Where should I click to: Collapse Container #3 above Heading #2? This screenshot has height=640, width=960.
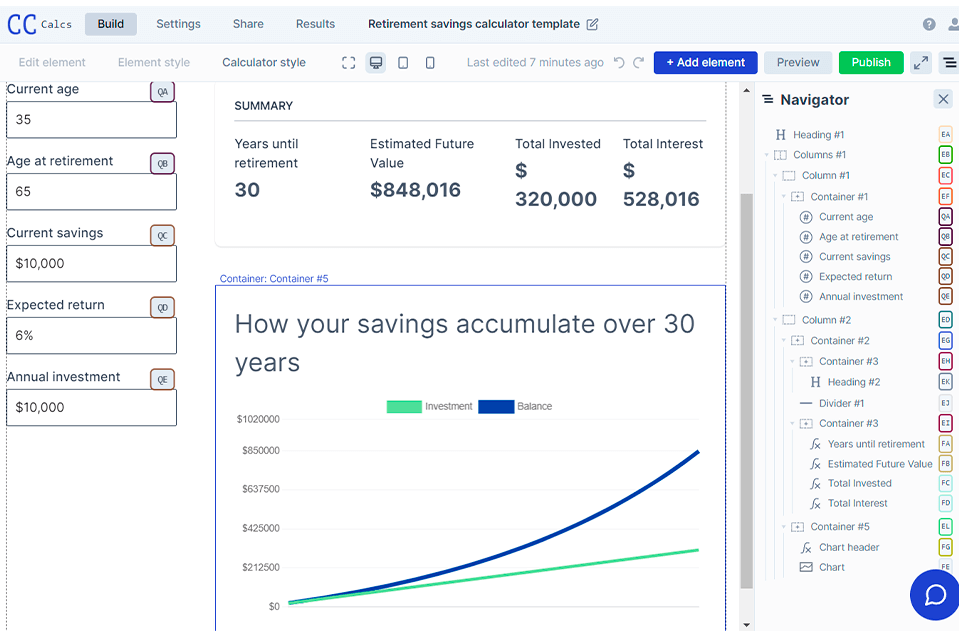coord(792,361)
